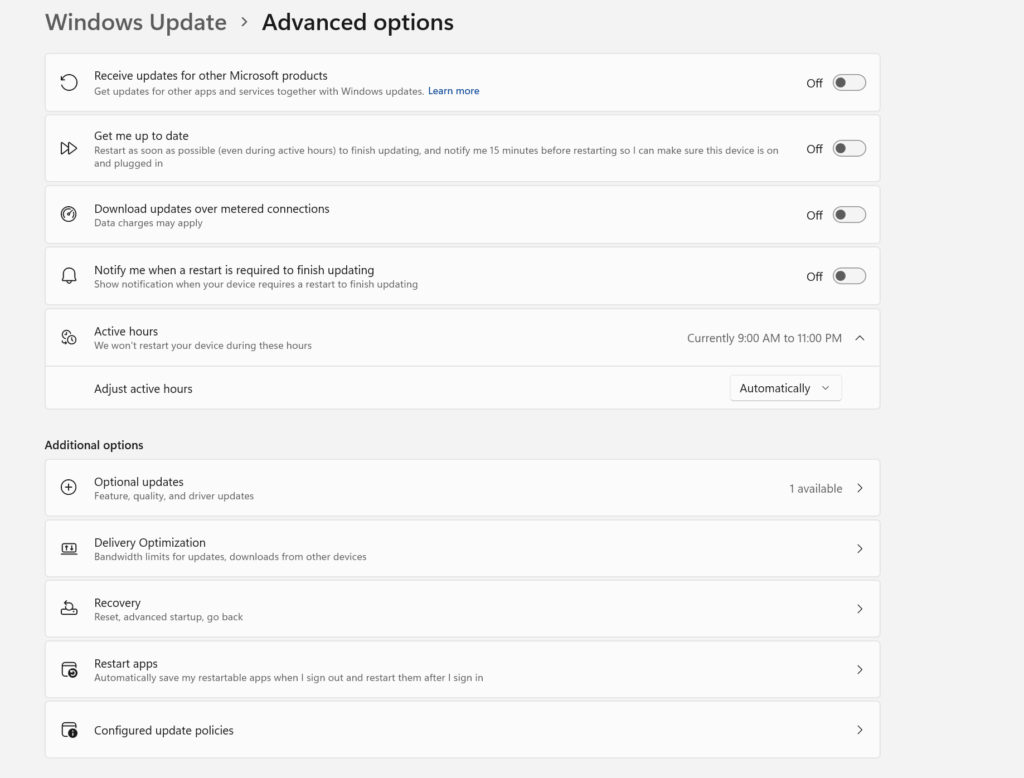Click the restart notification bell icon
Image resolution: width=1024 pixels, height=778 pixels.
(x=69, y=276)
